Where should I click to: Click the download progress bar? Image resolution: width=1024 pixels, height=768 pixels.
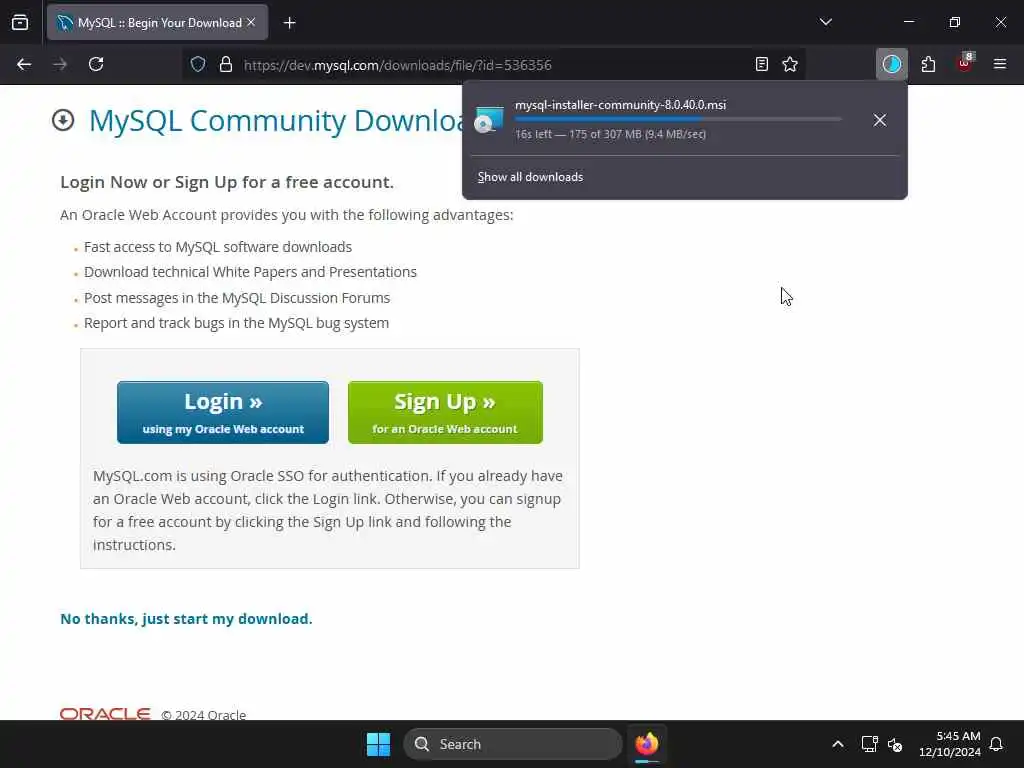[x=678, y=120]
